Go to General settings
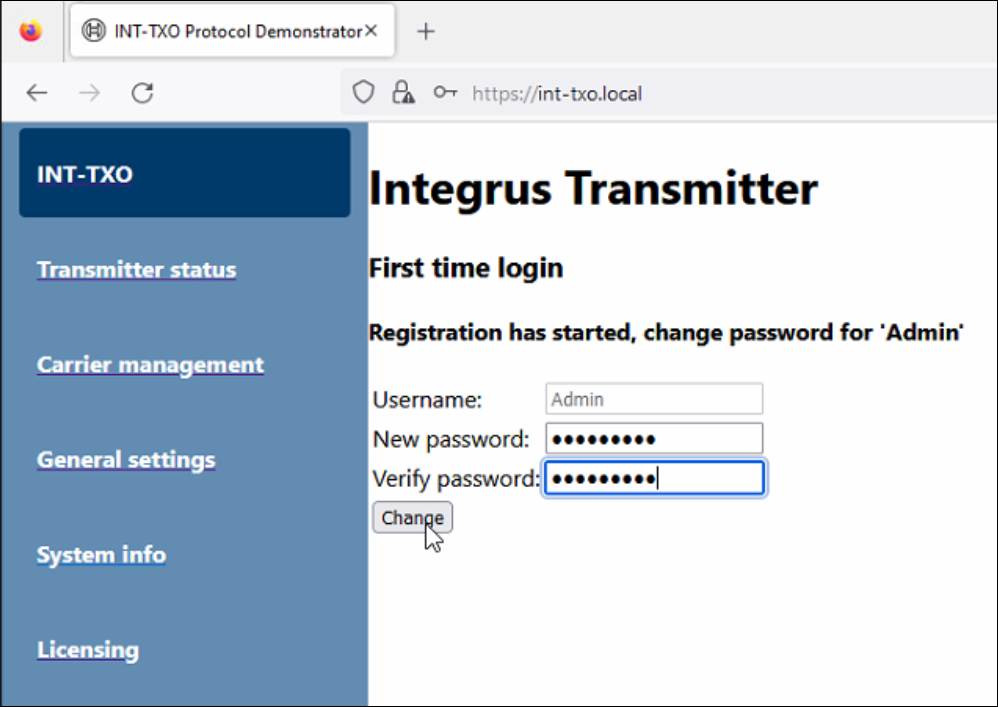This screenshot has height=707, width=998. pos(126,459)
